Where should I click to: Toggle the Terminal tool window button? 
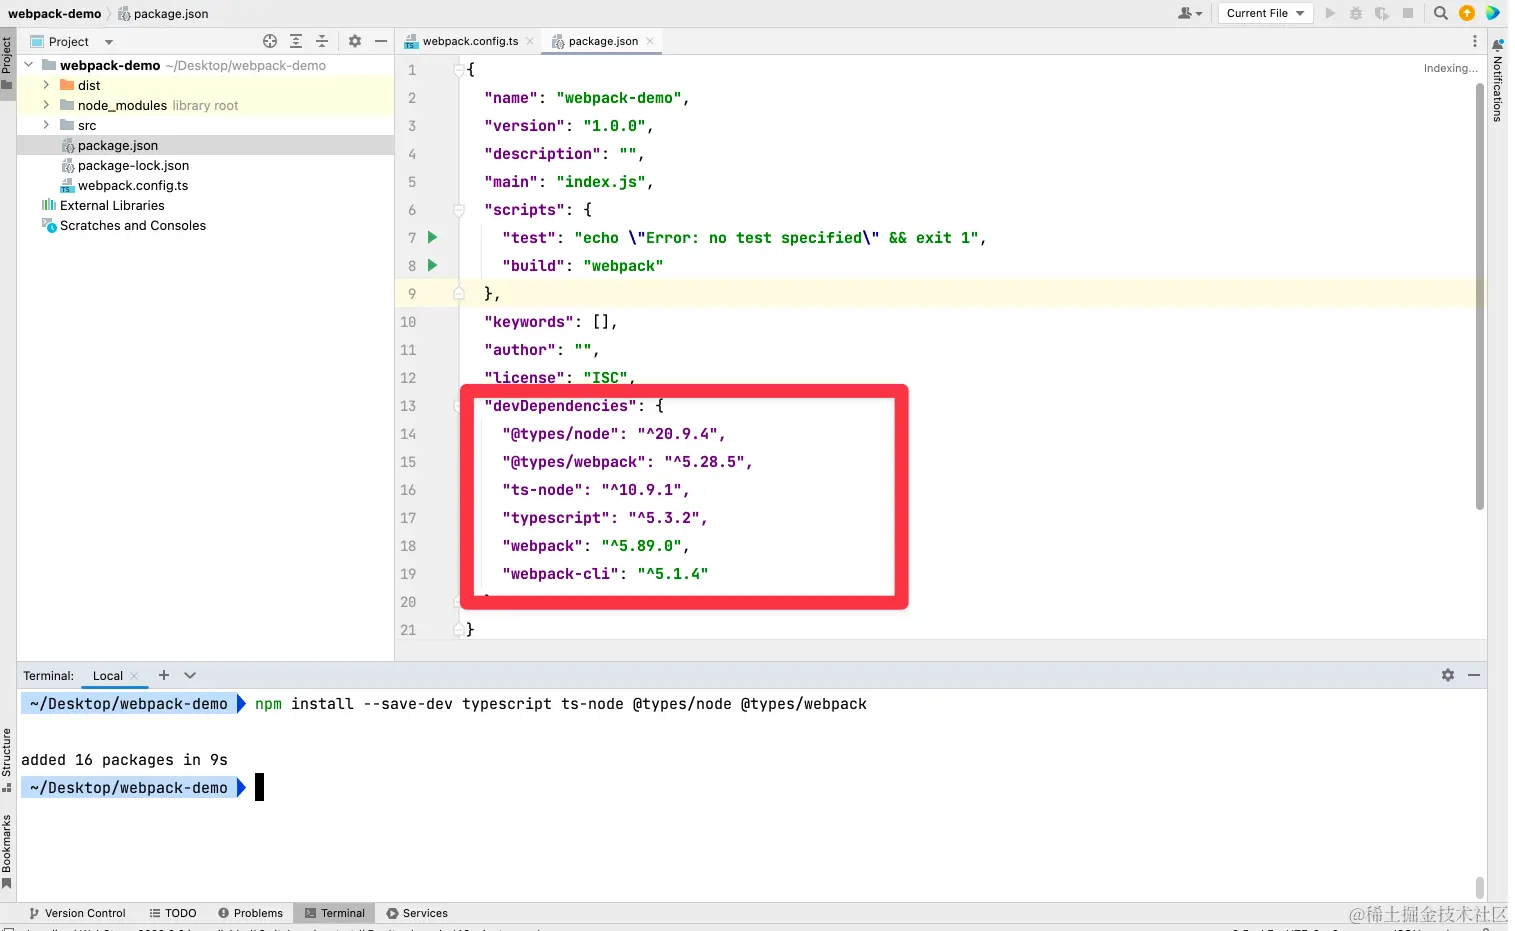point(335,913)
